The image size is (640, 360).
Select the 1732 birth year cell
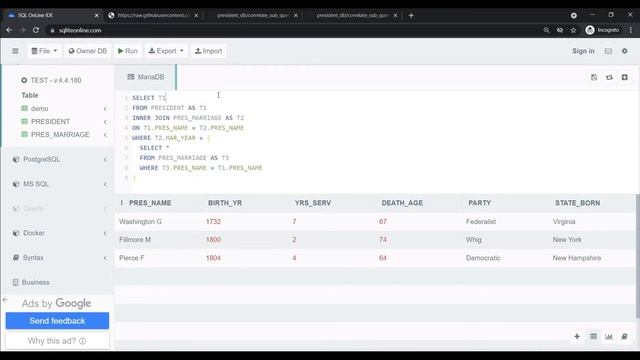click(213, 222)
